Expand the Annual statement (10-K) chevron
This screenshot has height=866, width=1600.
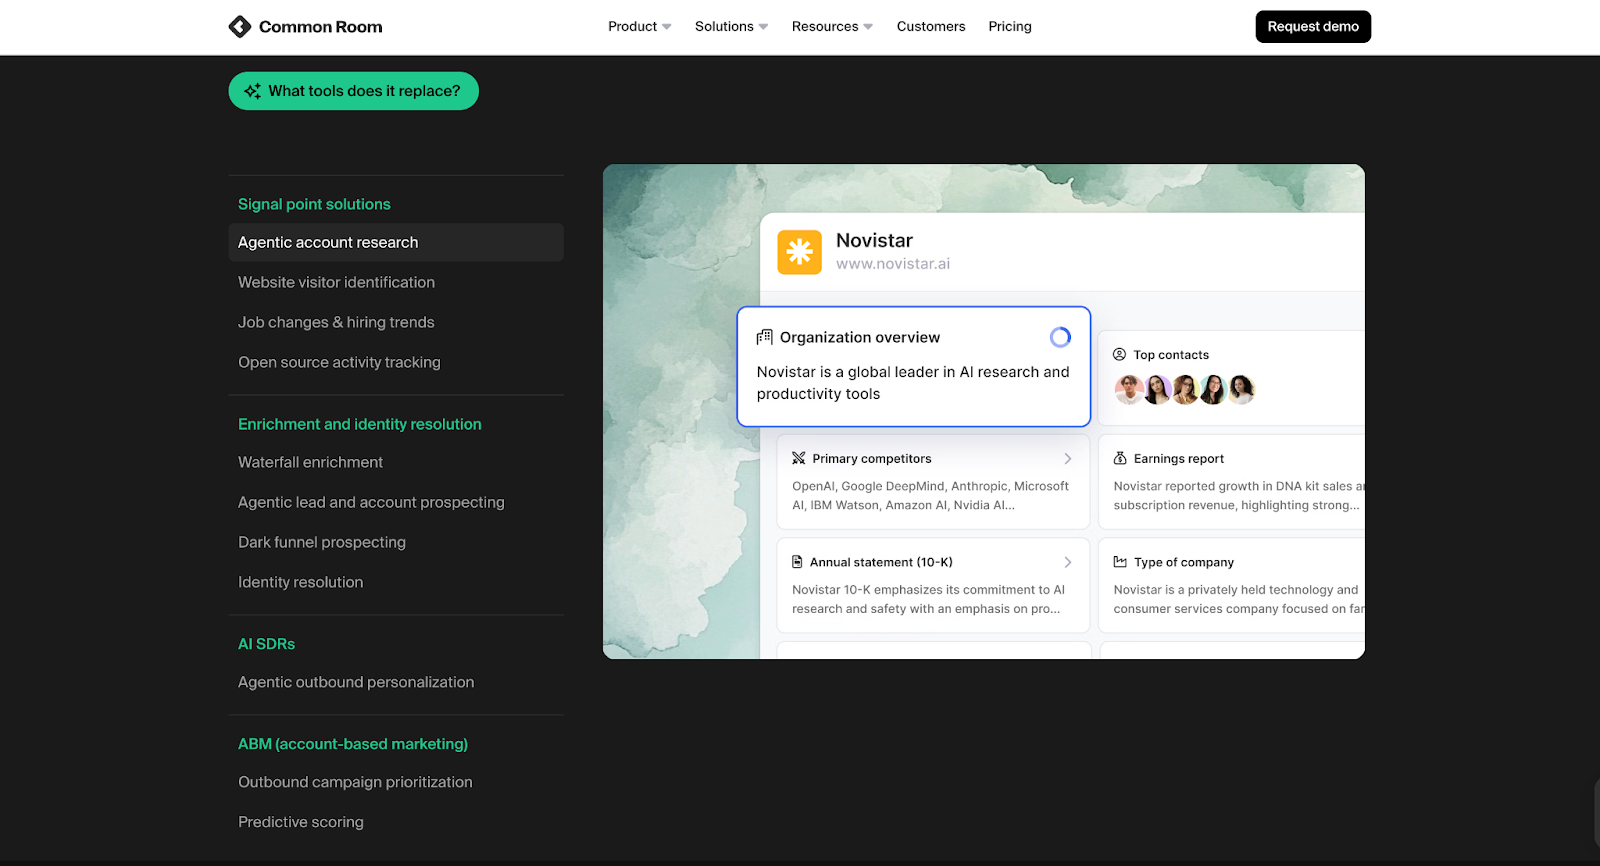coord(1068,562)
